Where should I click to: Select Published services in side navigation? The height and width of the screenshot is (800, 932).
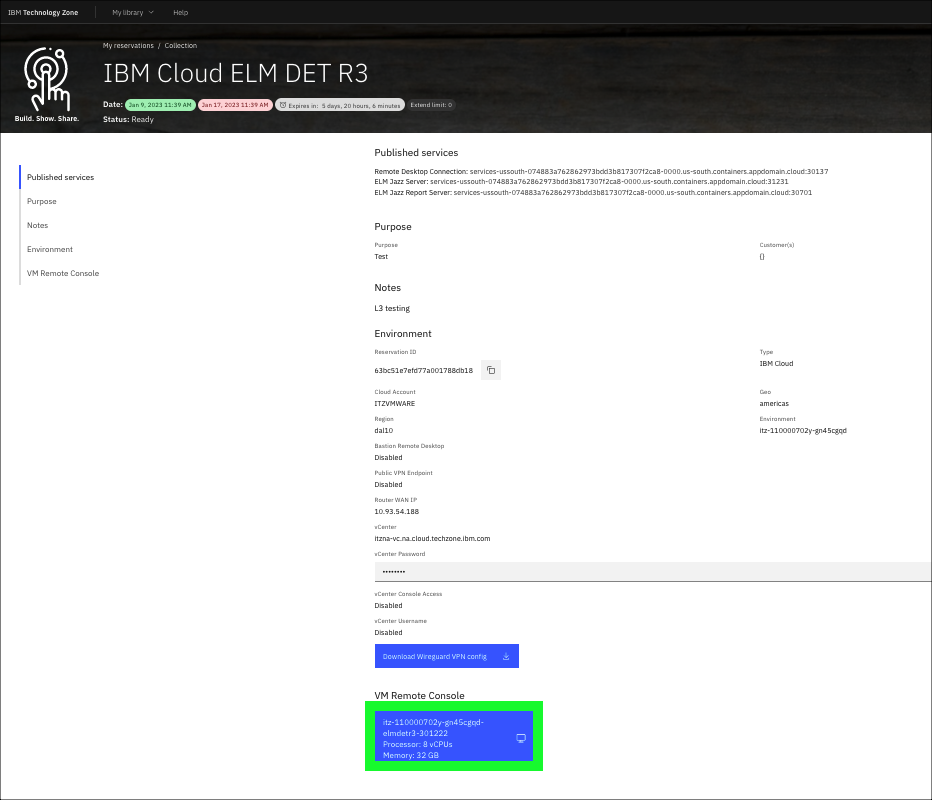(60, 178)
